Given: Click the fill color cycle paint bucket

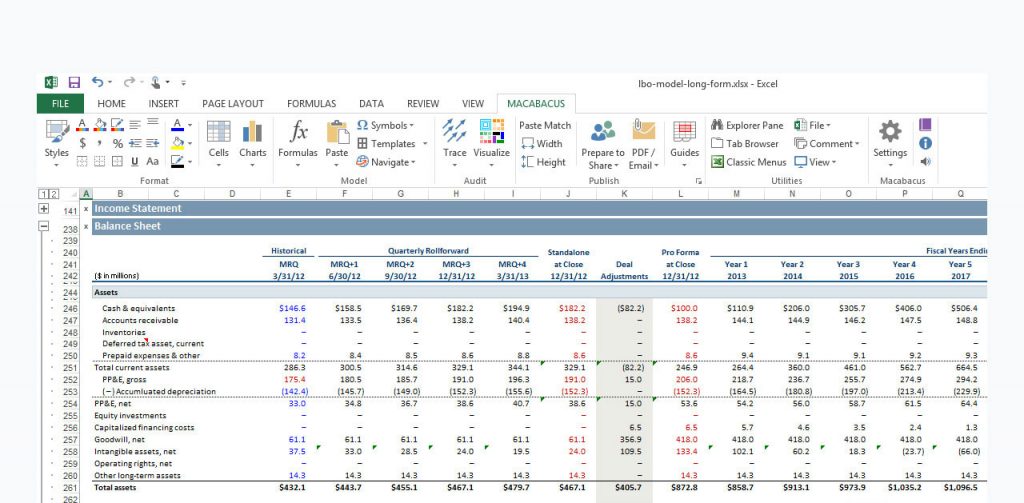Looking at the screenshot, I should (100, 125).
